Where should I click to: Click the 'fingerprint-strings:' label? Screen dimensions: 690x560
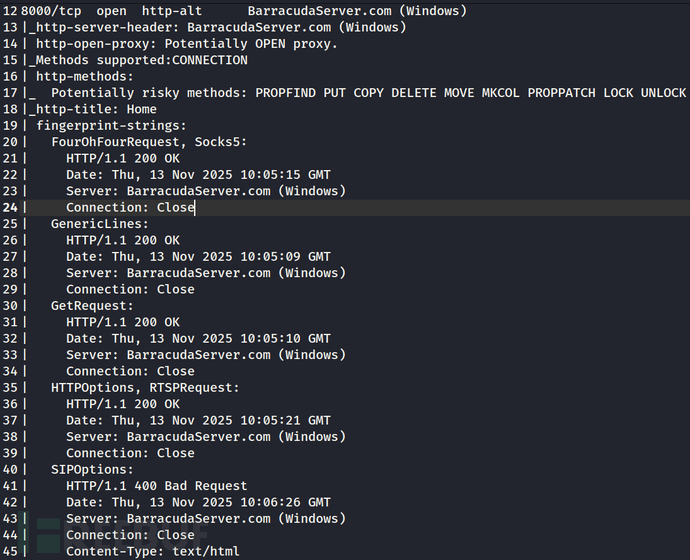tap(110, 125)
